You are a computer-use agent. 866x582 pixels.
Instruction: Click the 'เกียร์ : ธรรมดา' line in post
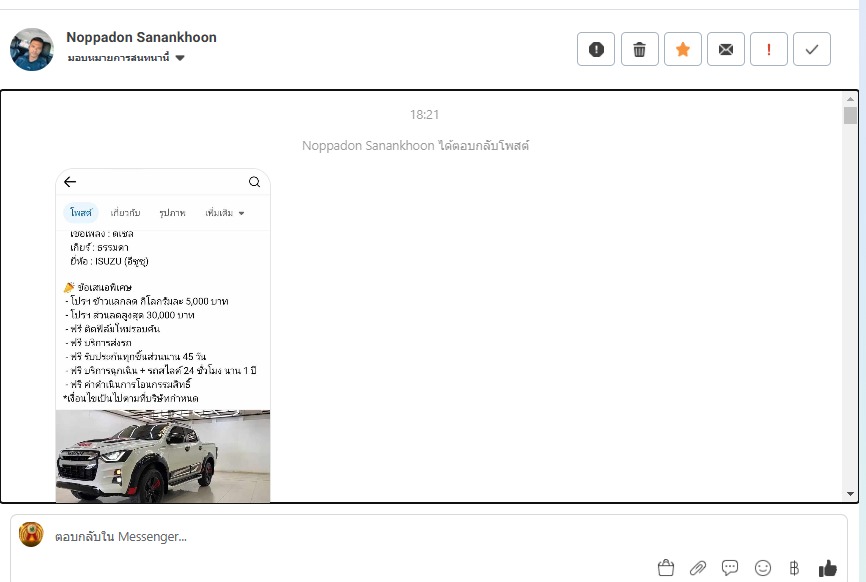[x=99, y=247]
